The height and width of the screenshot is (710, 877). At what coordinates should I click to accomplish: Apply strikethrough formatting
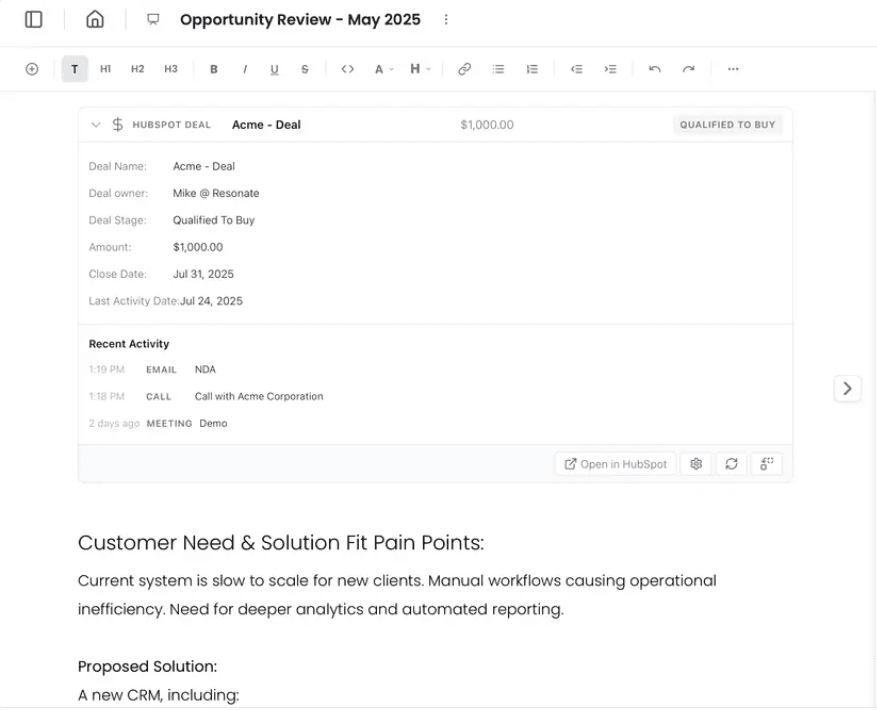pyautogui.click(x=304, y=69)
